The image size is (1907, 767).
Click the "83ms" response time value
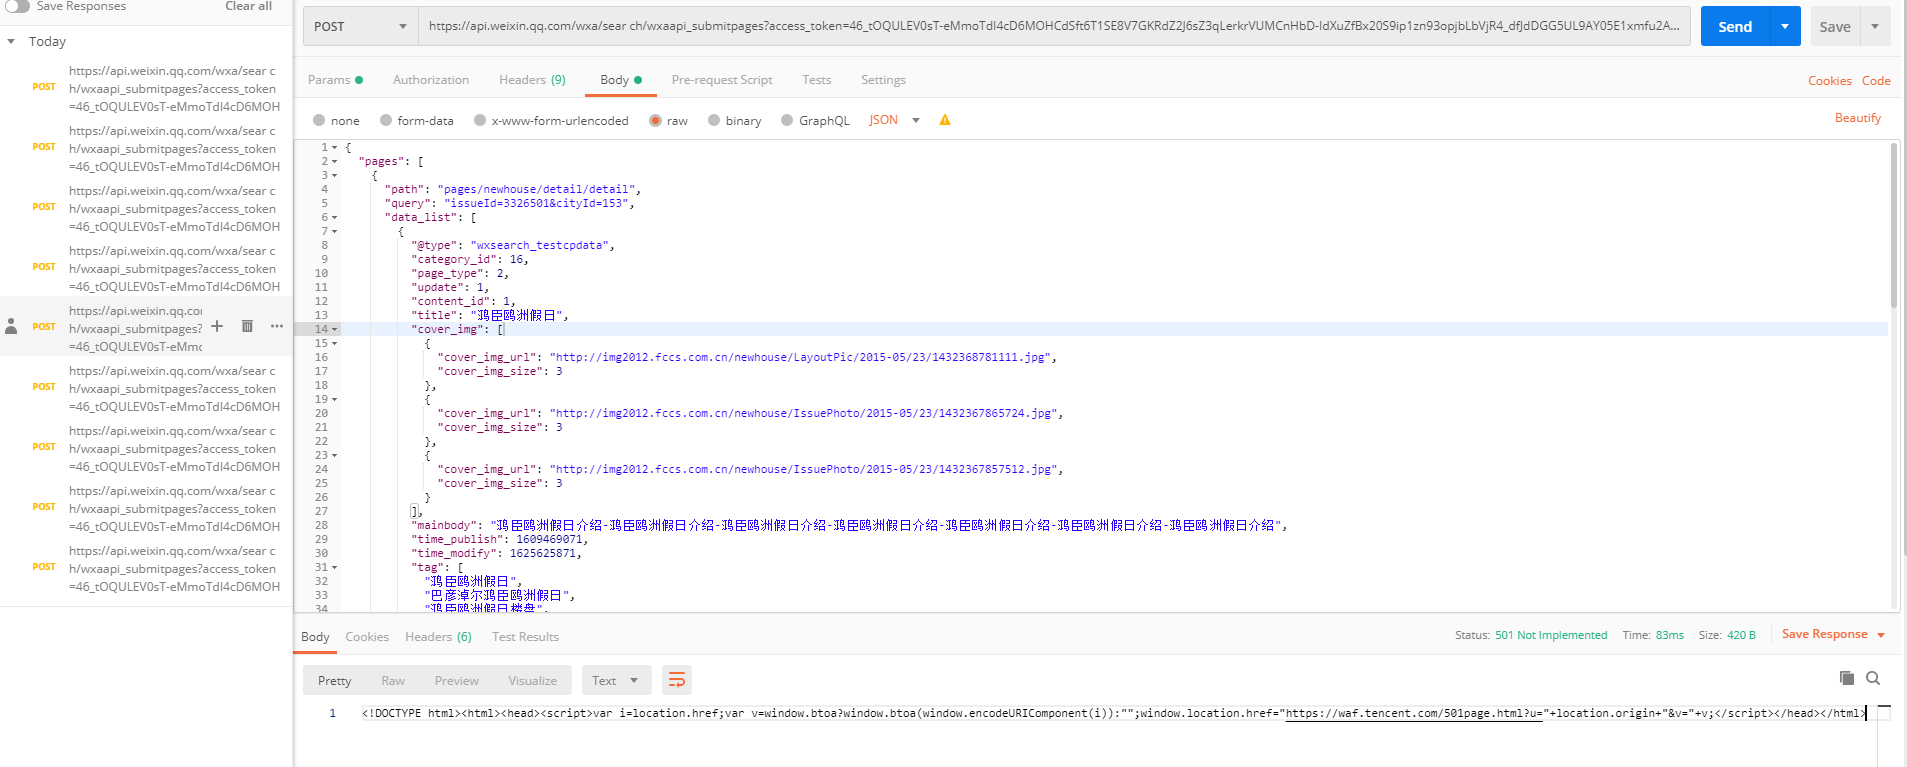pos(1670,635)
